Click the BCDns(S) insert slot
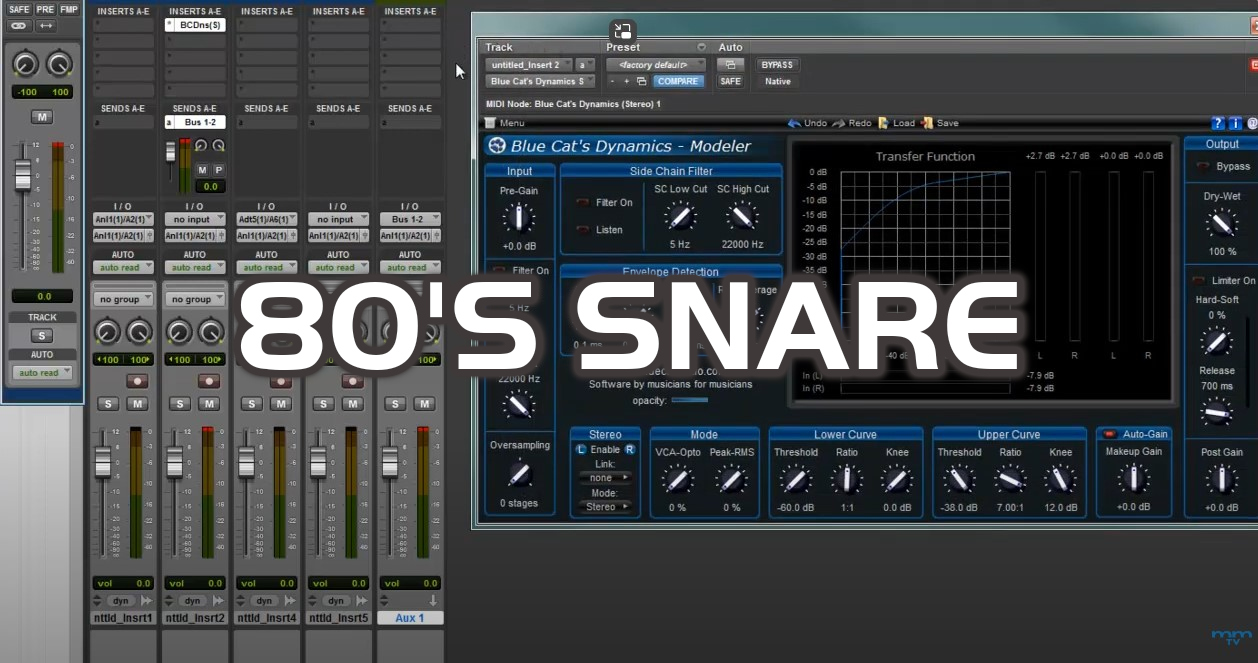This screenshot has height=663, width=1258. point(194,25)
